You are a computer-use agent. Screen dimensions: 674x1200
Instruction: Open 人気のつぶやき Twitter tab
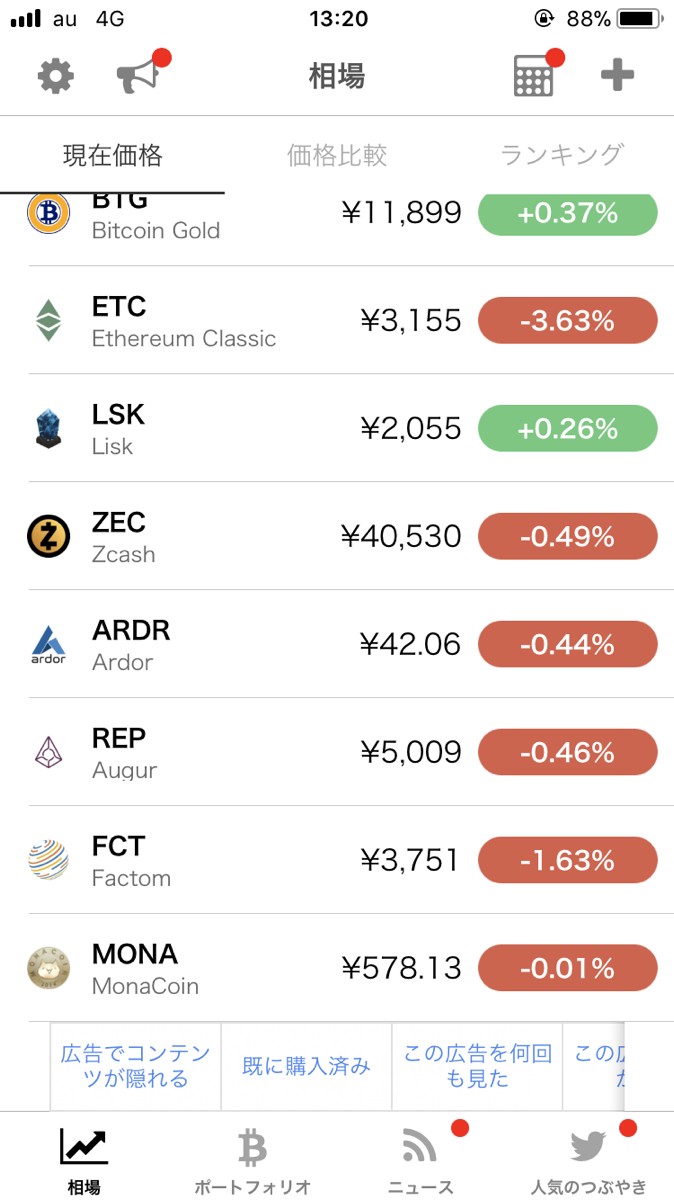coord(589,1160)
